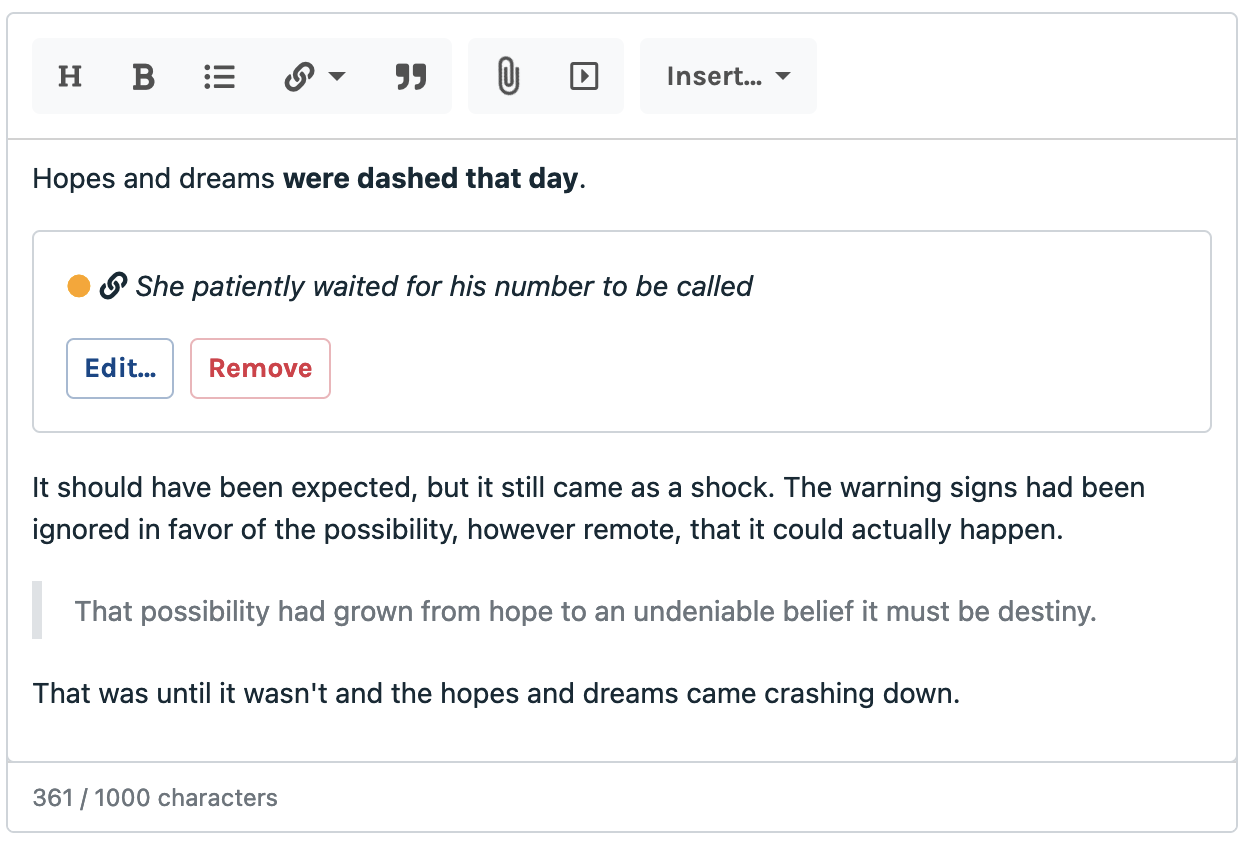This screenshot has height=846, width=1248.
Task: Click the blockquote's left grey bar
Action: tap(37, 610)
